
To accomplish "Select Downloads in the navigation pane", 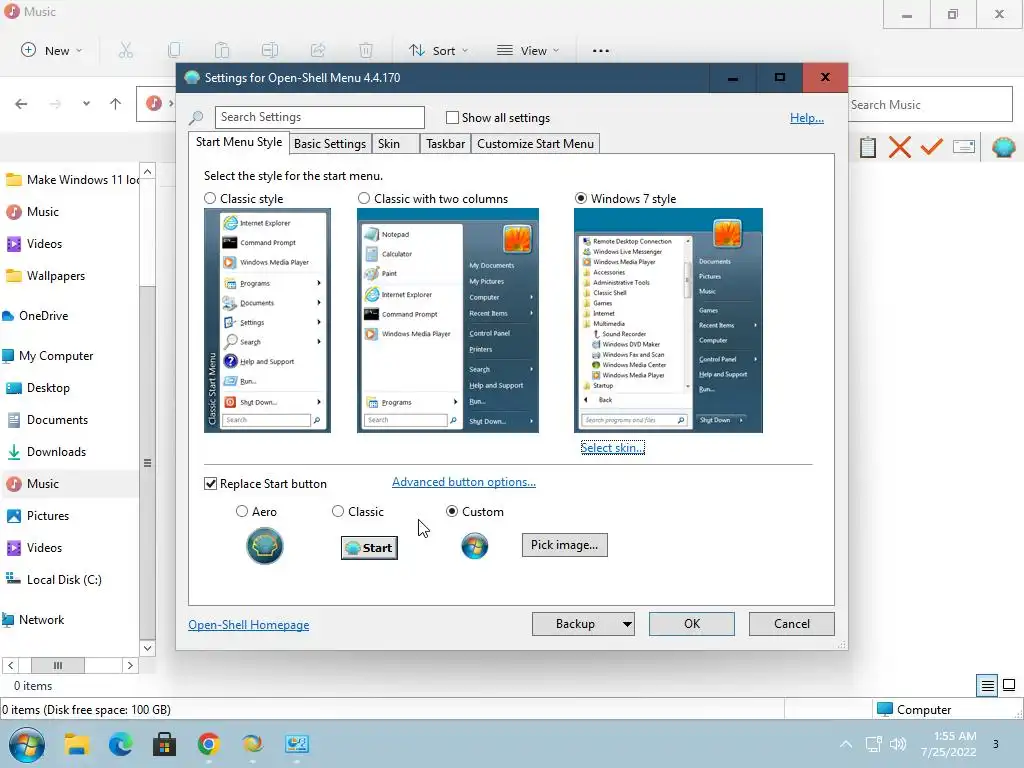I will 56,452.
